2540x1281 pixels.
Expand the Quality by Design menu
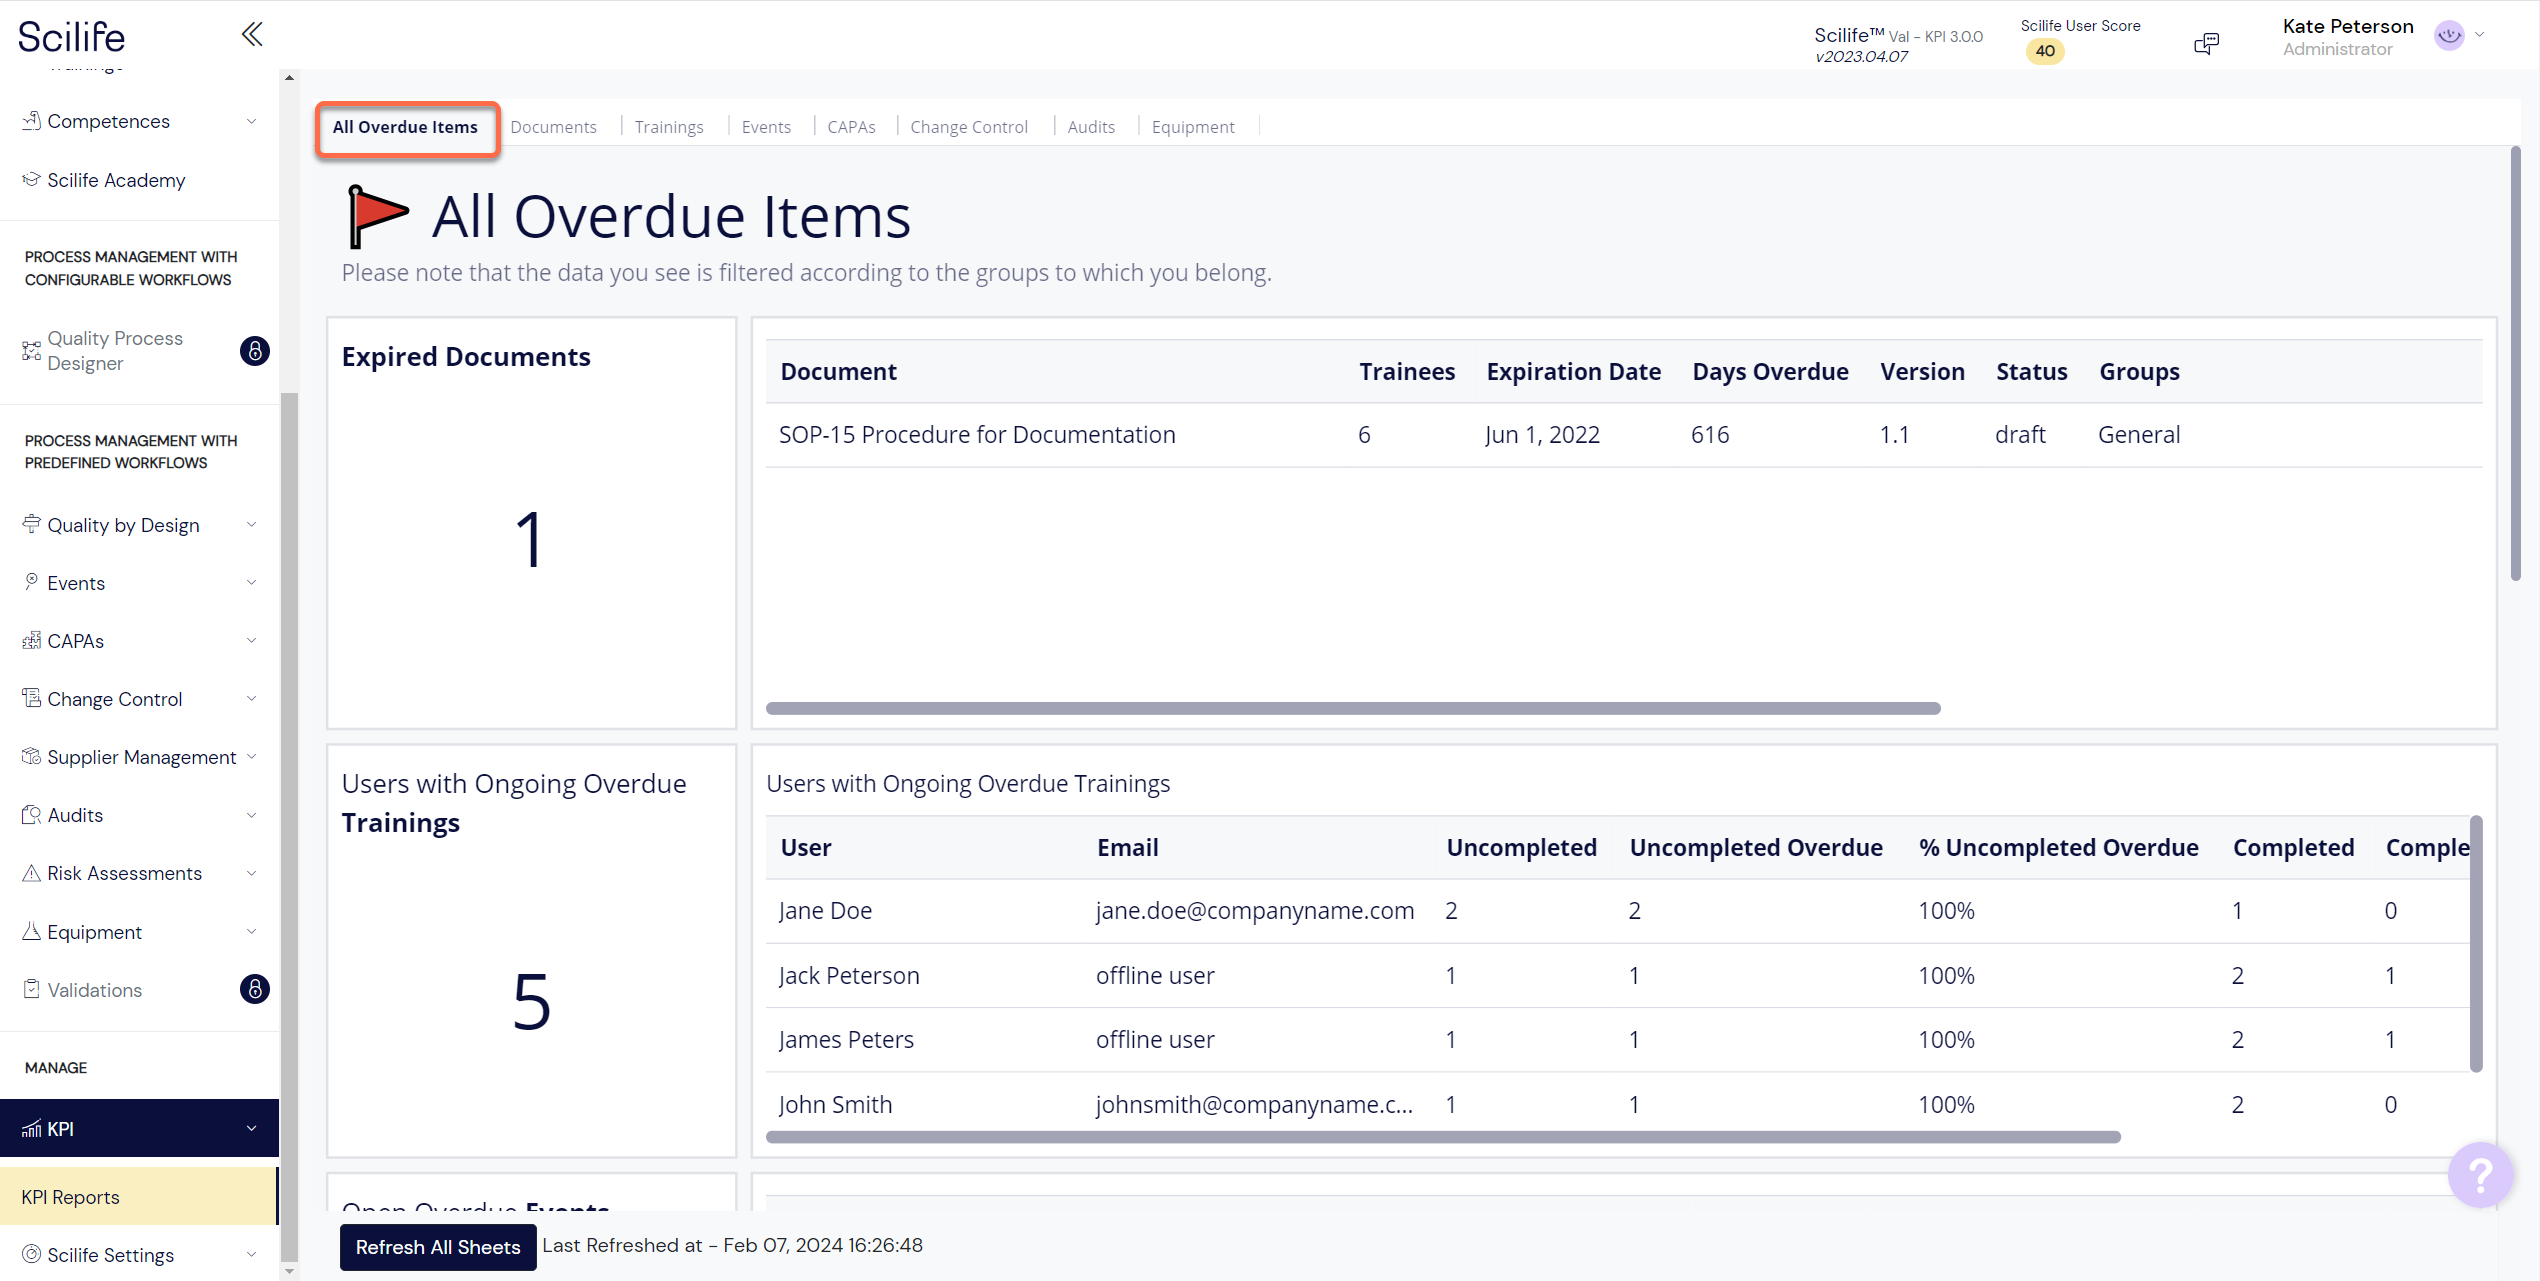point(123,524)
